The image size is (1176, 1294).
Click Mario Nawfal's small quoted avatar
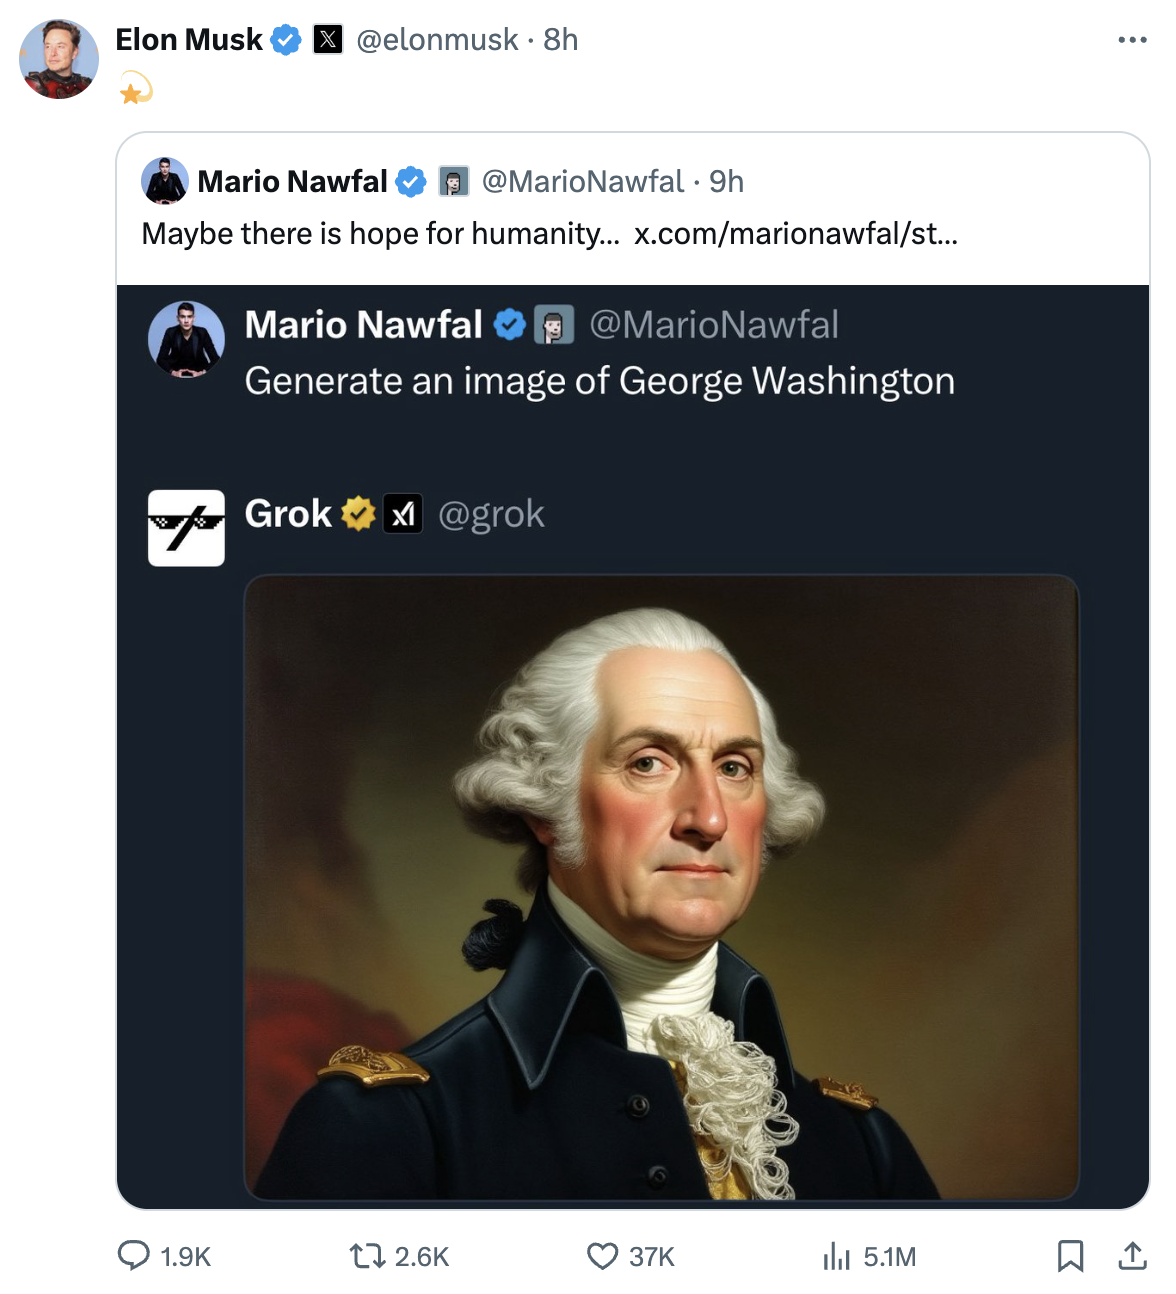click(x=165, y=181)
